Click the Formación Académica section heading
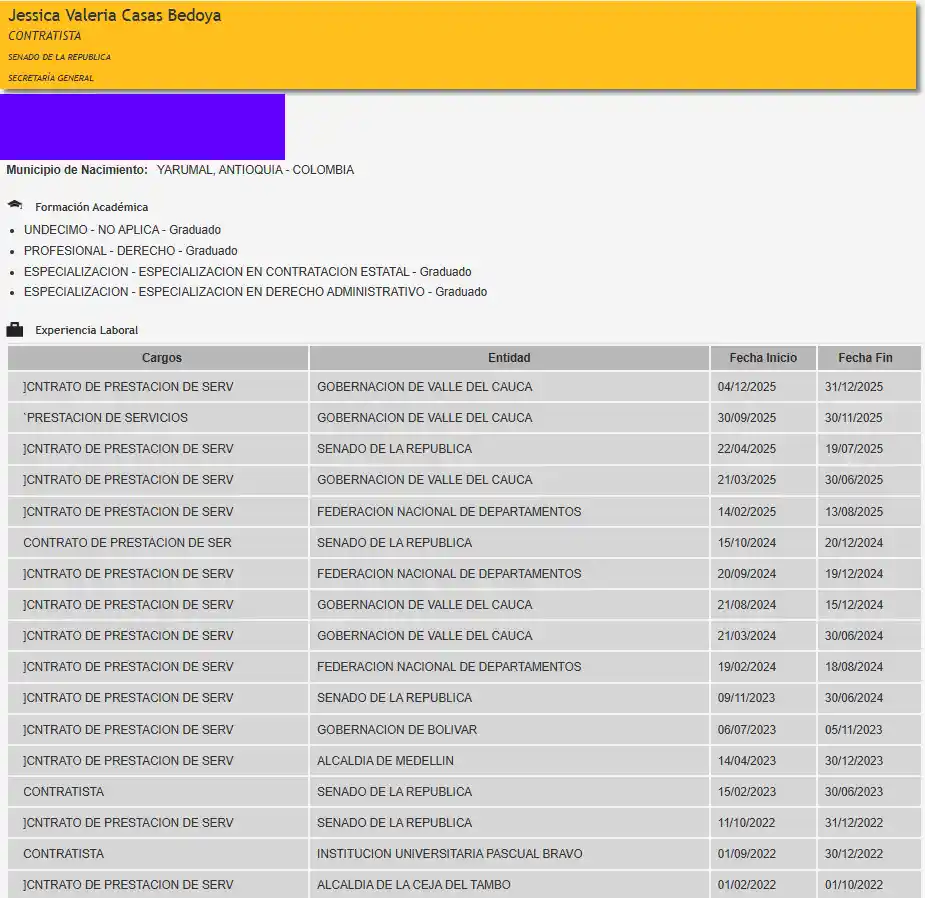Image resolution: width=925 pixels, height=898 pixels. point(91,207)
